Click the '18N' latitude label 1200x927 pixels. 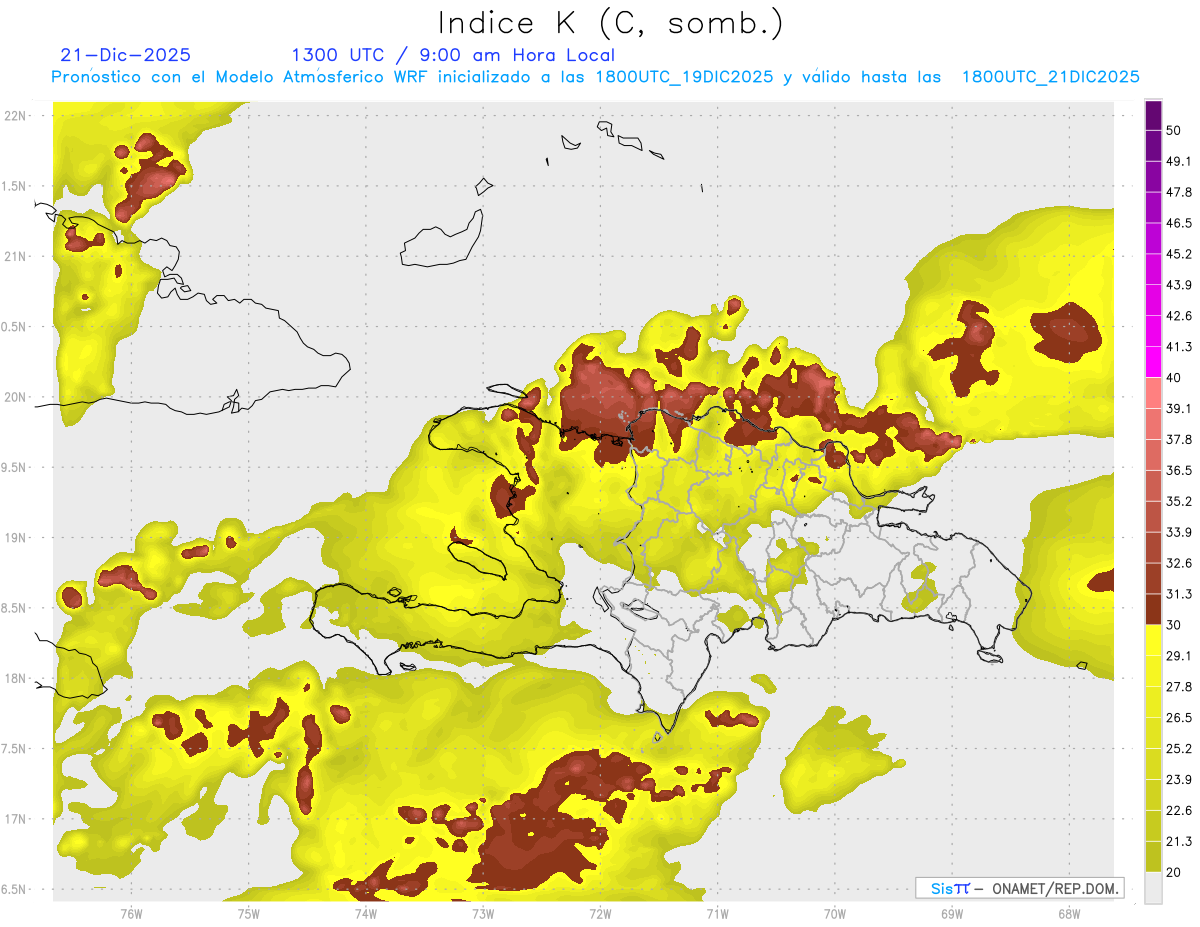16,678
